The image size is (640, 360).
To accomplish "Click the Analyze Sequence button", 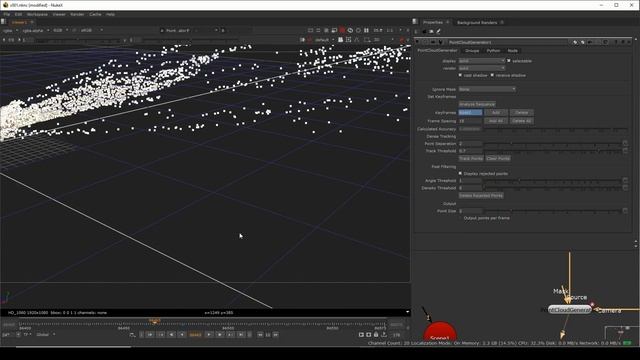I will click(x=477, y=104).
